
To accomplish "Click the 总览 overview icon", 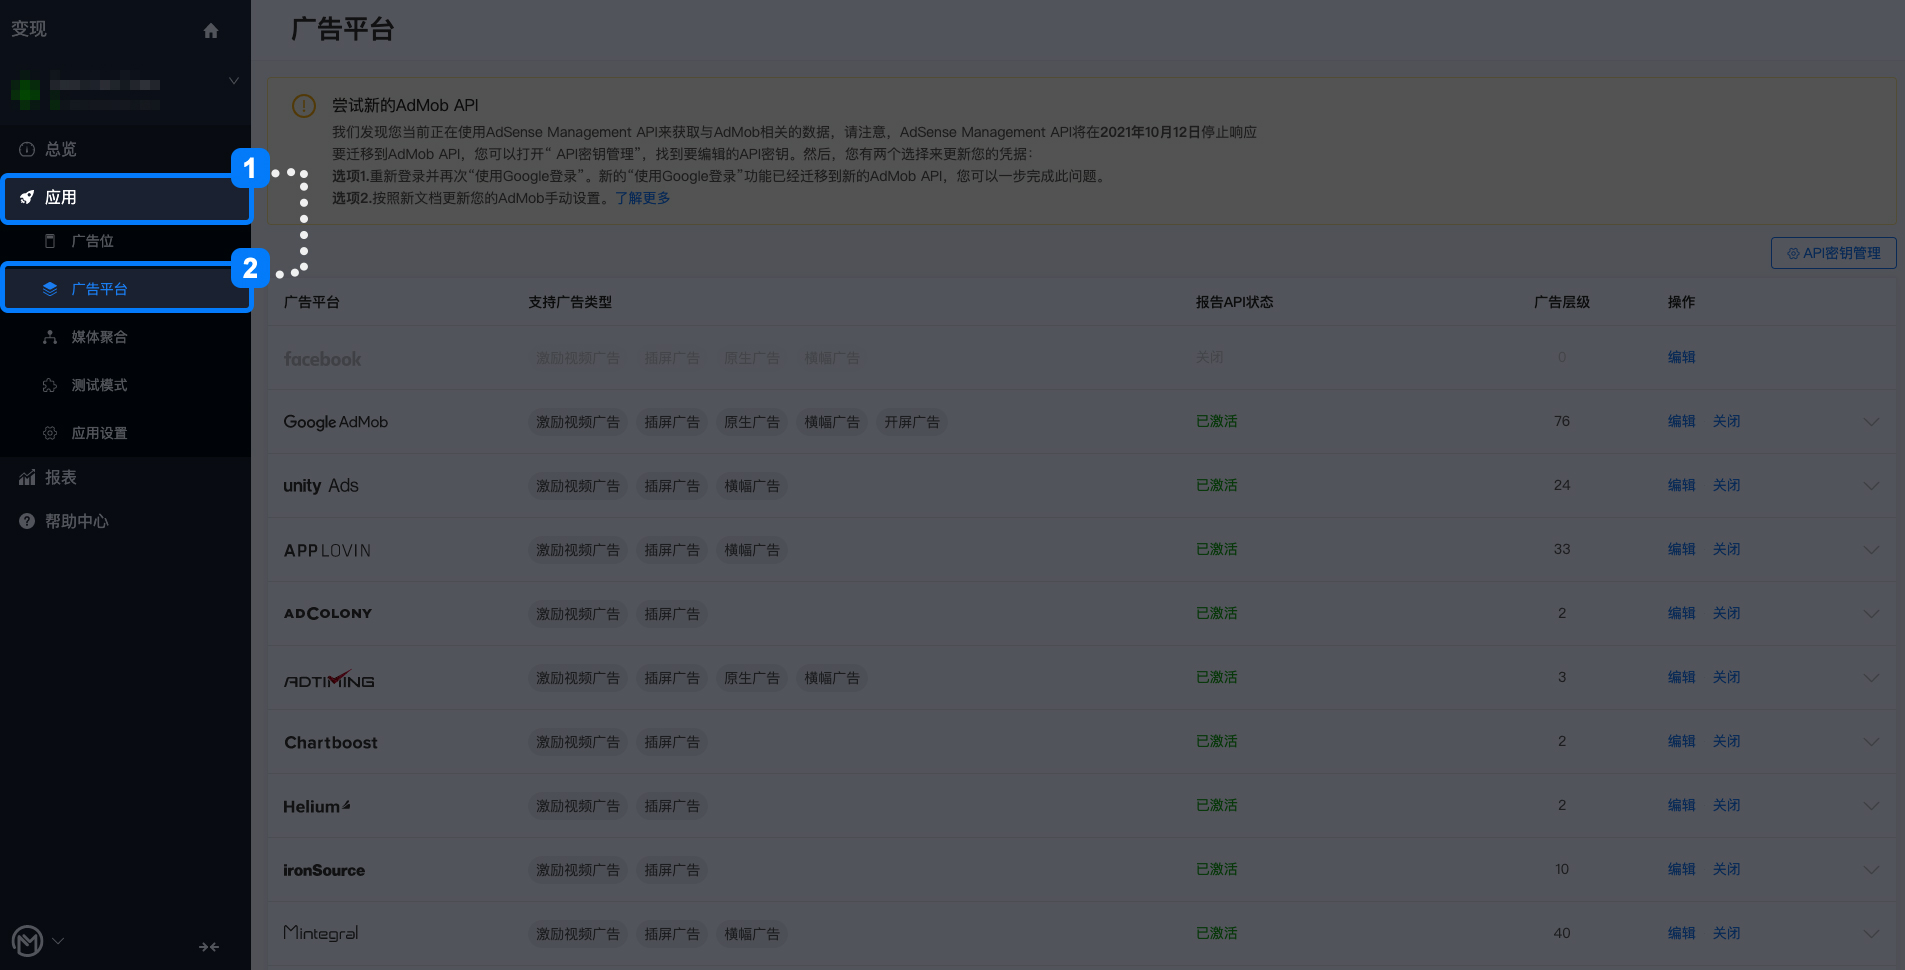I will [x=27, y=149].
